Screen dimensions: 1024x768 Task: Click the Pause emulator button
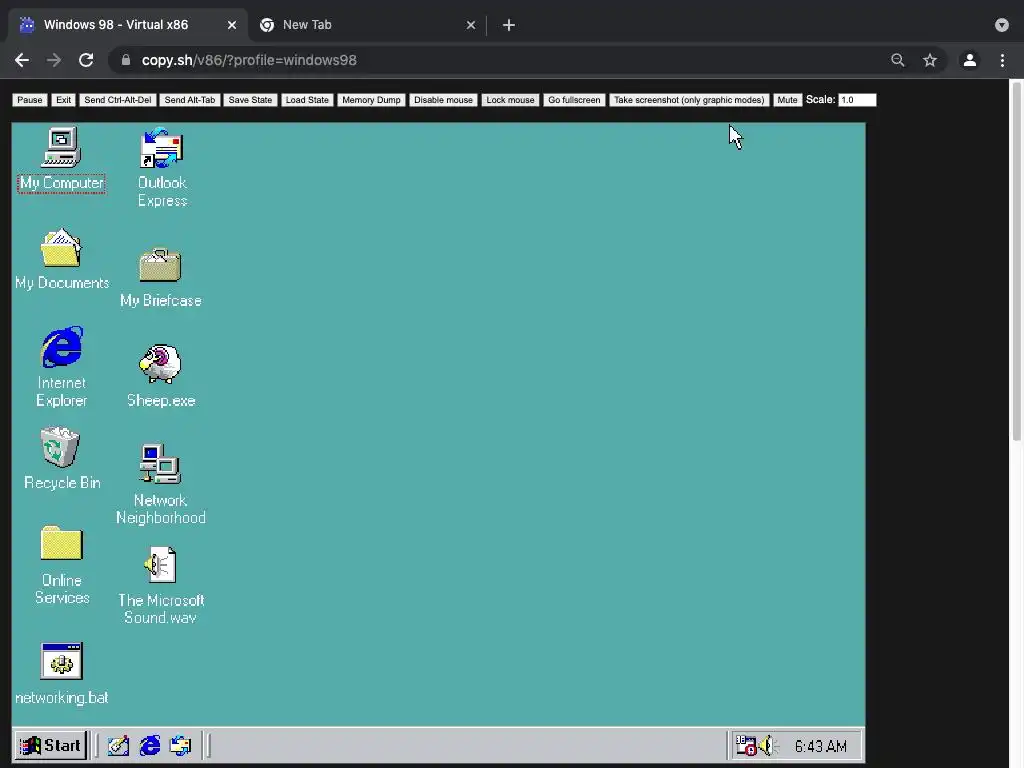click(x=29, y=100)
